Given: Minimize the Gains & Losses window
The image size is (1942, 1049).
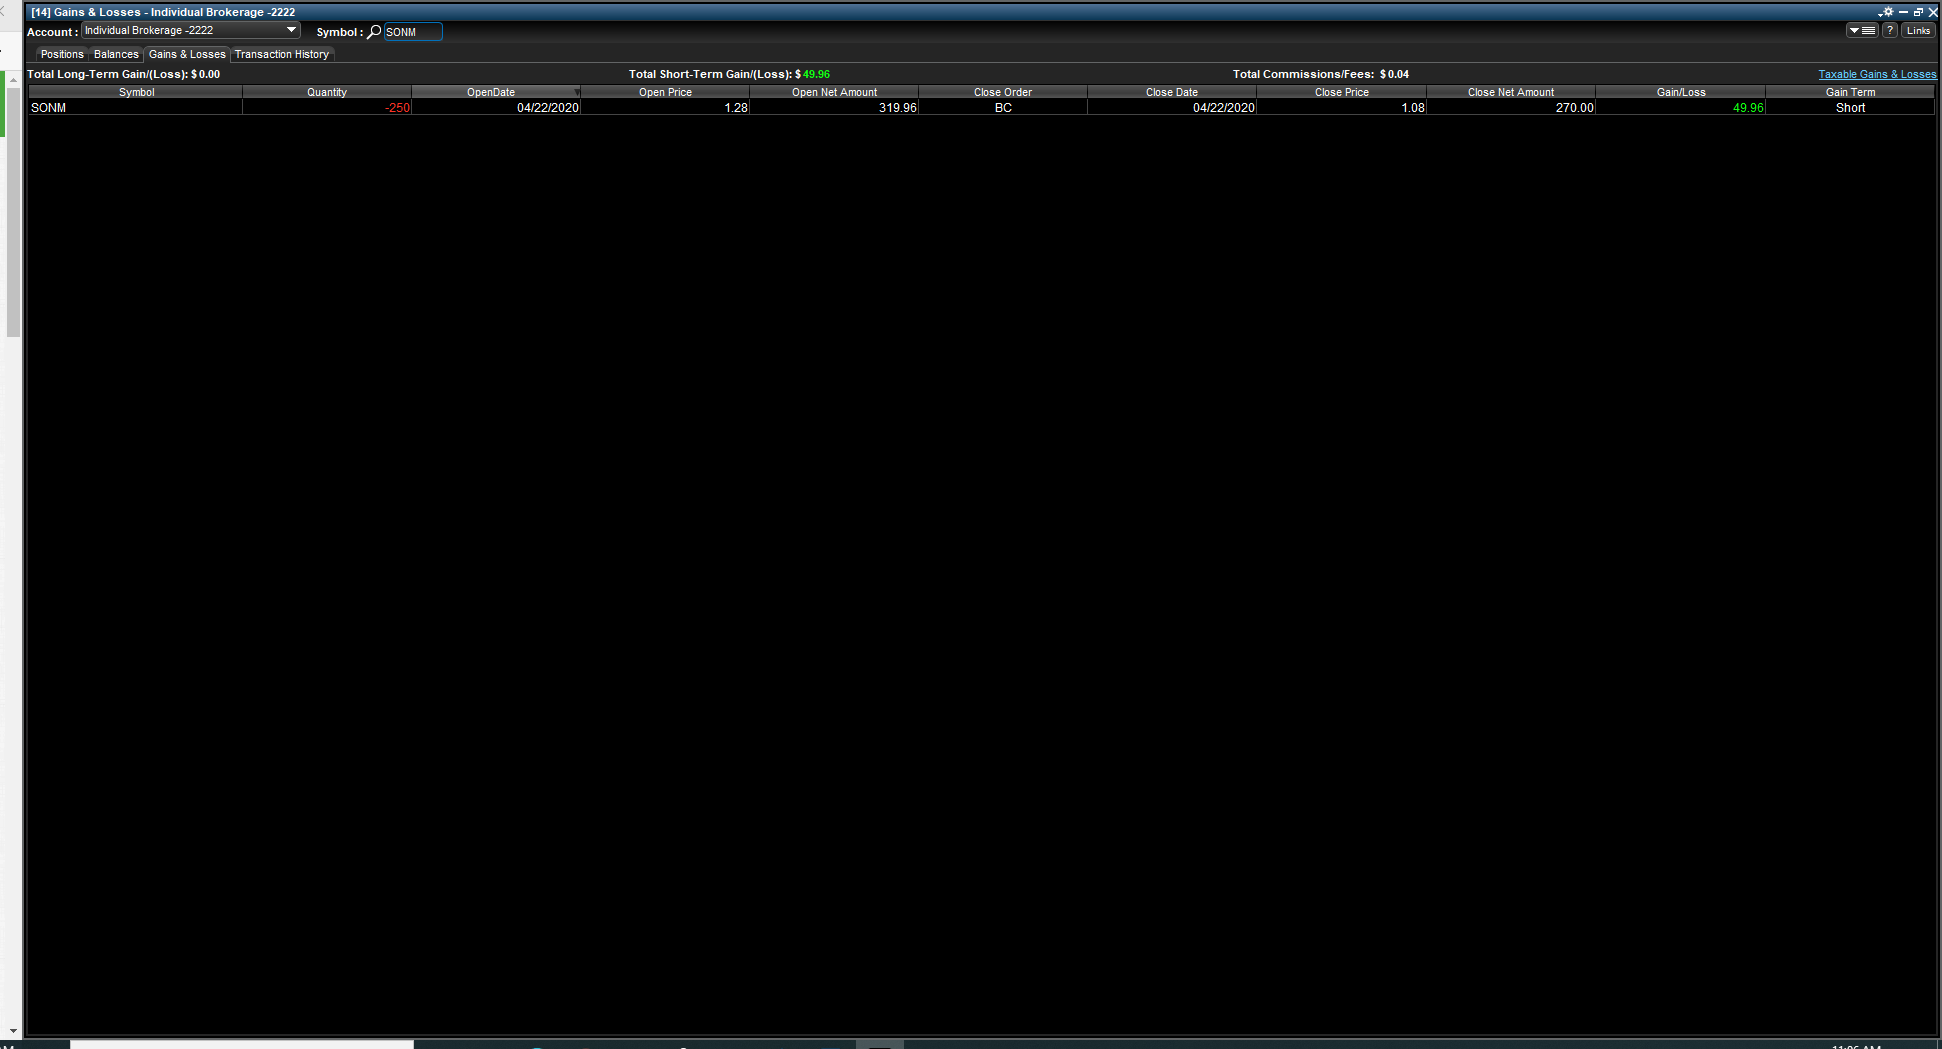Looking at the screenshot, I should point(1904,13).
